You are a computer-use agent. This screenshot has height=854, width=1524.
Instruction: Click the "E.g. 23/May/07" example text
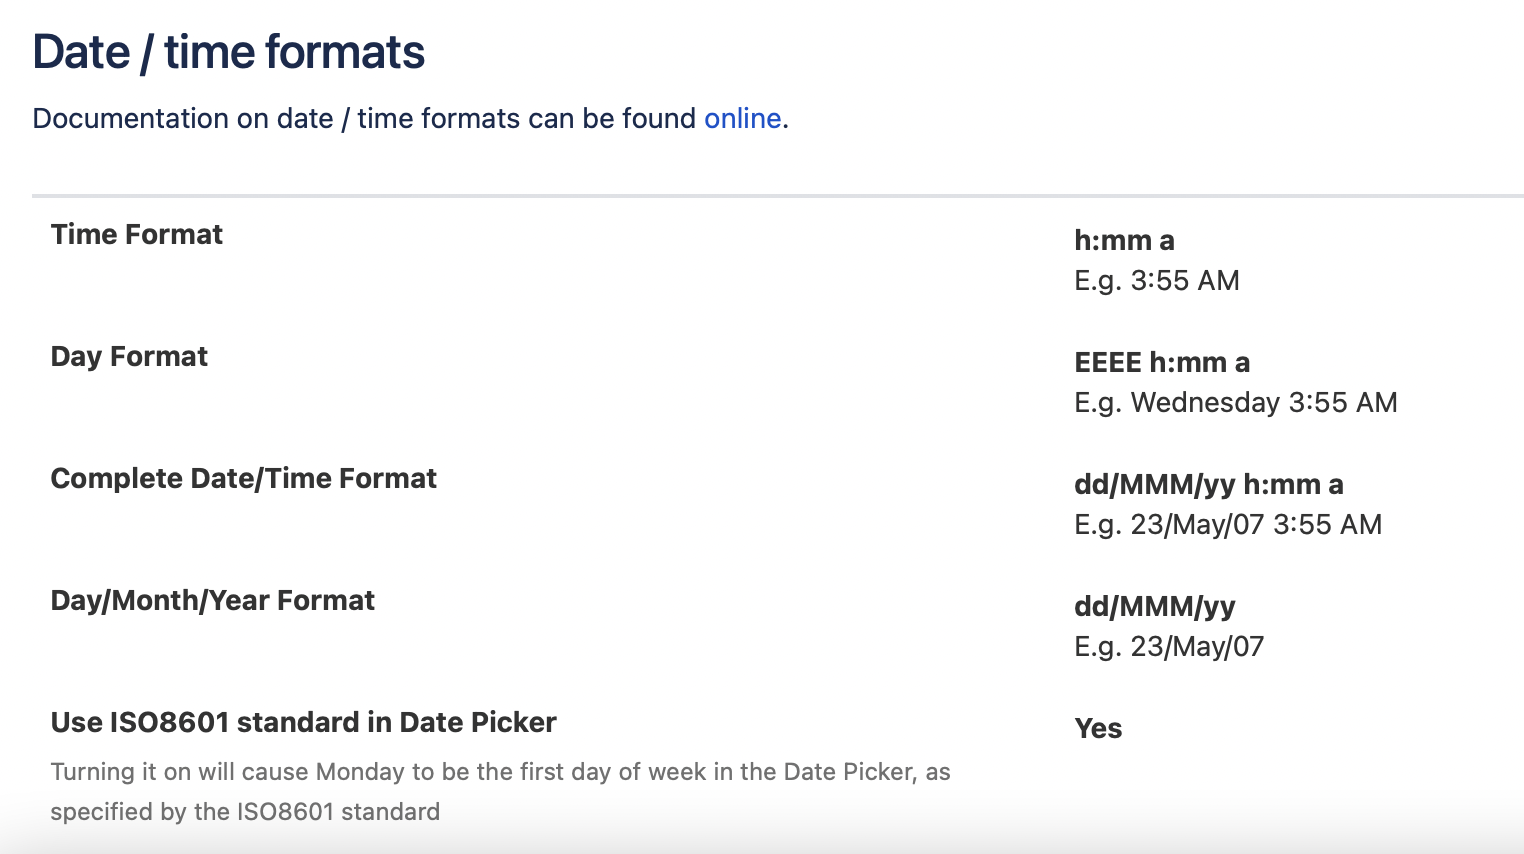1168,646
